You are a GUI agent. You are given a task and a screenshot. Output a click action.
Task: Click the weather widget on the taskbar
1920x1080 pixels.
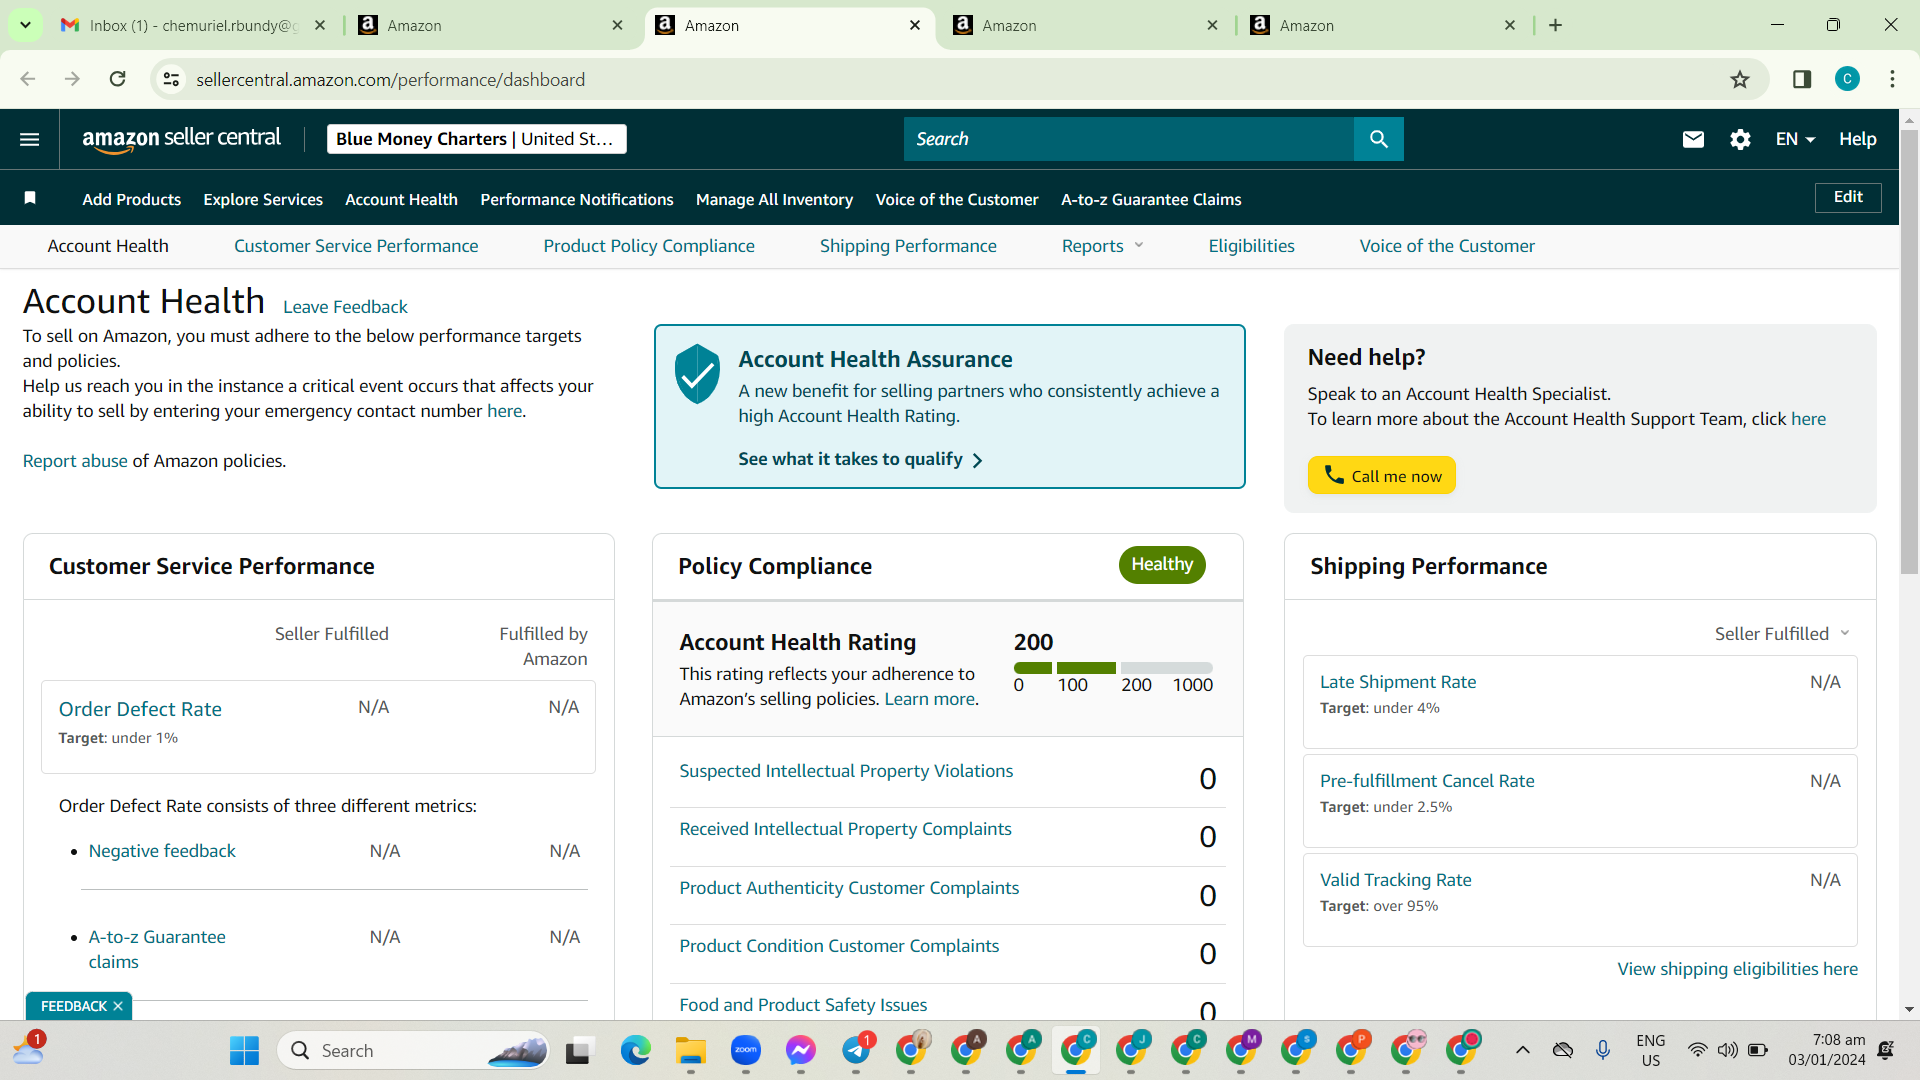tap(29, 1048)
